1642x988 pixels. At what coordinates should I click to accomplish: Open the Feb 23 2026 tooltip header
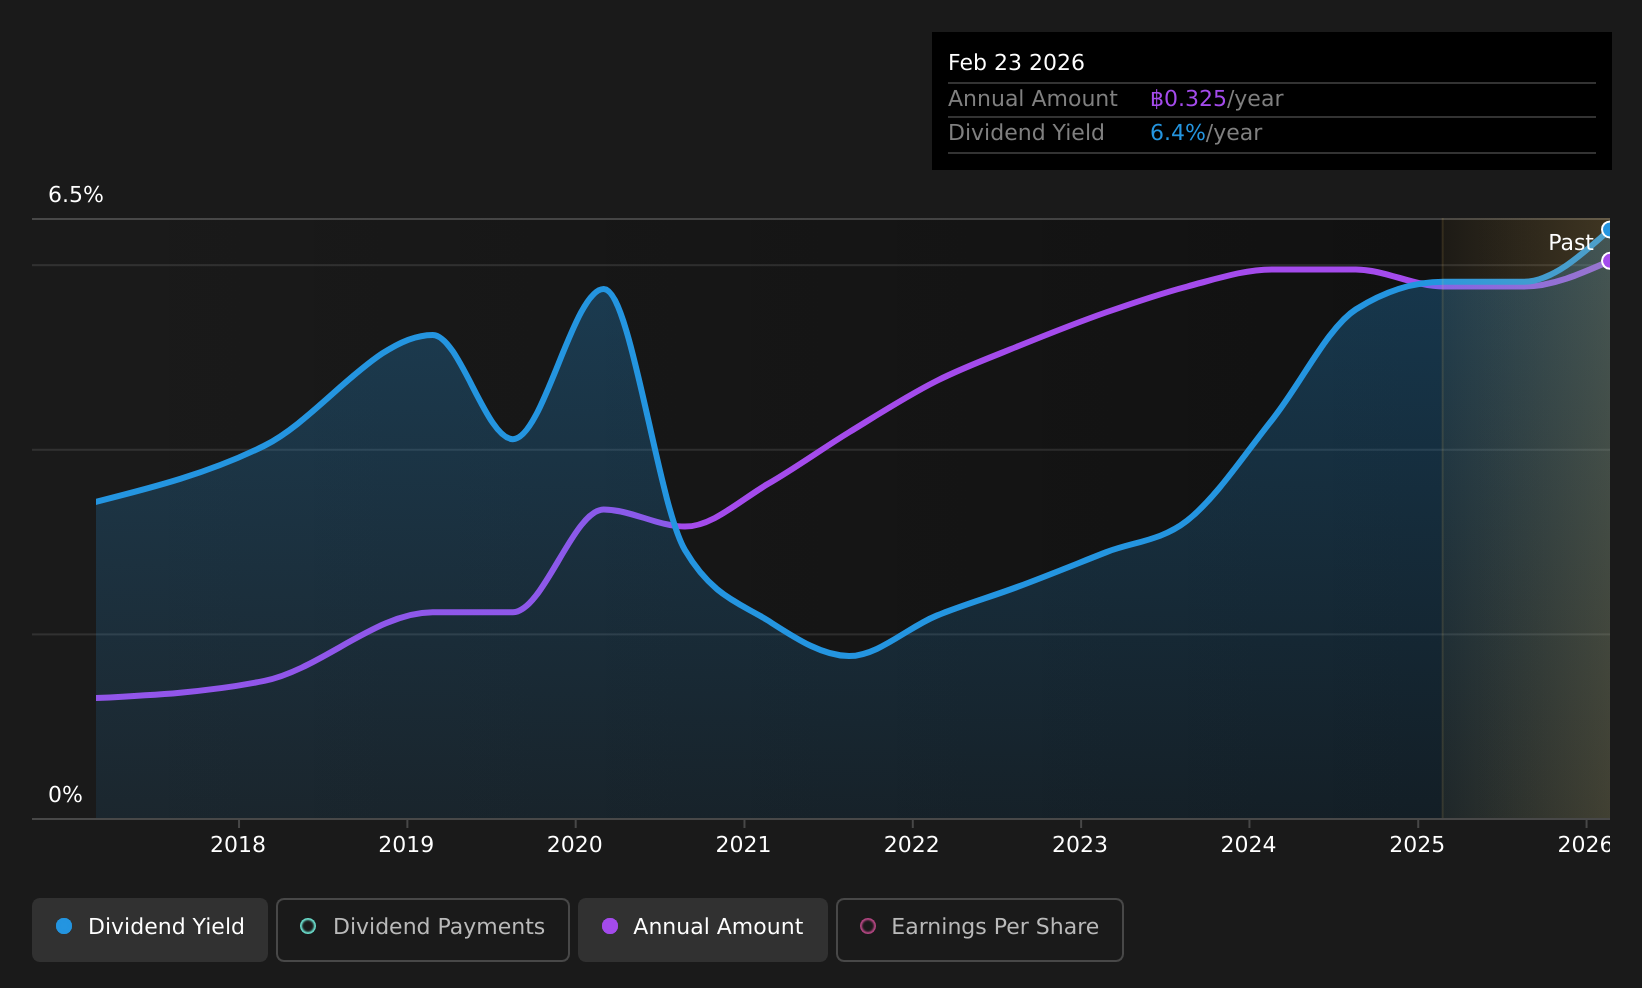pos(1016,62)
